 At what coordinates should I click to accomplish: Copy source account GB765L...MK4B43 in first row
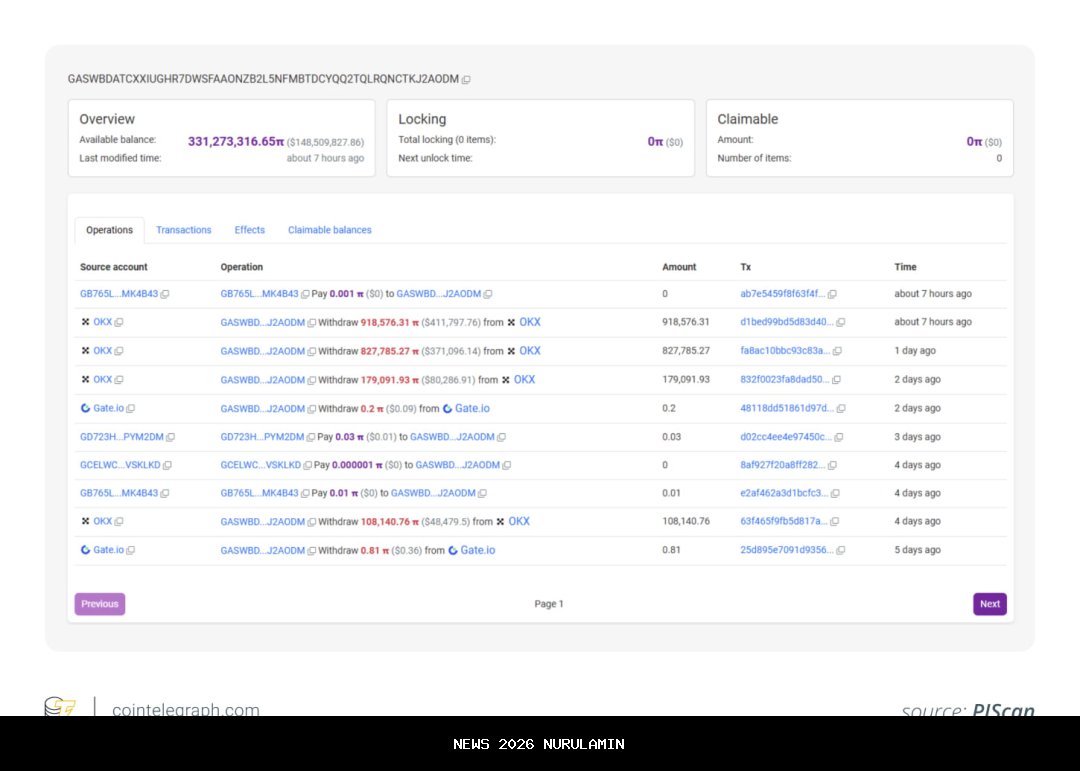point(165,294)
